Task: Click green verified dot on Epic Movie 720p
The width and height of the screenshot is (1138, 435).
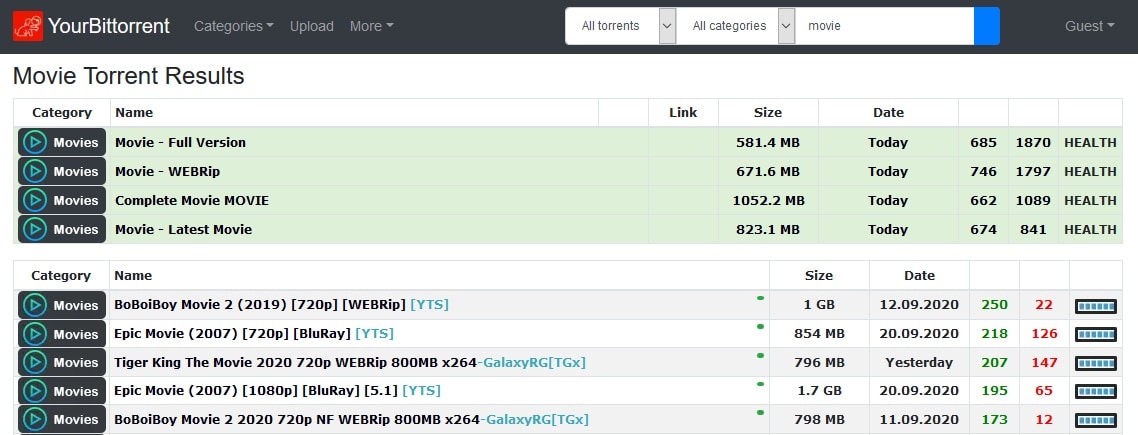Action: tap(760, 327)
